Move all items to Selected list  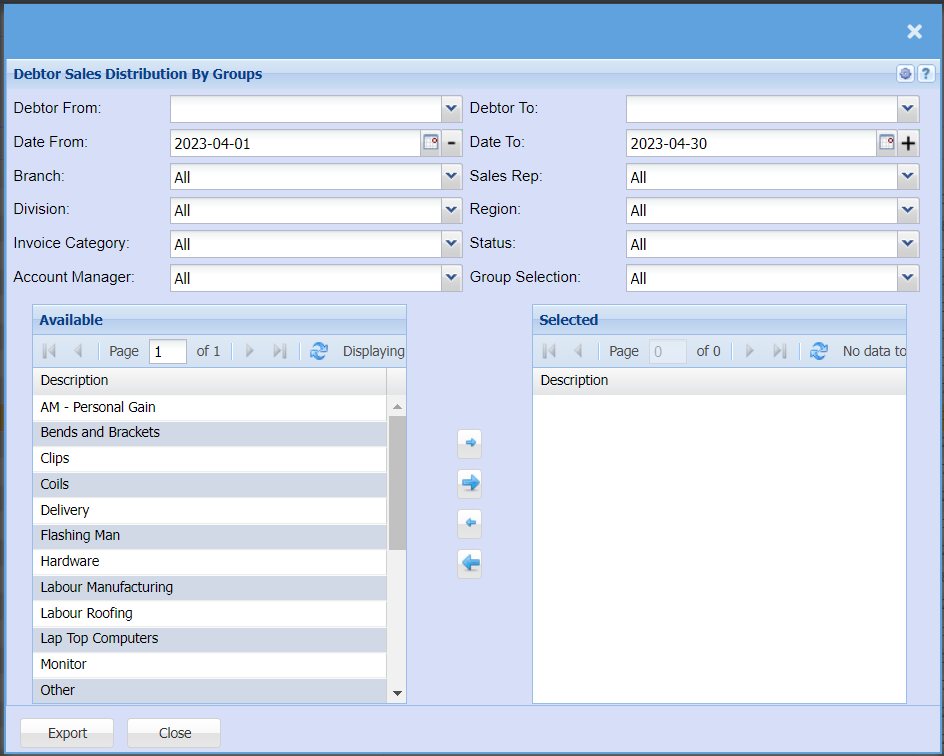click(469, 483)
